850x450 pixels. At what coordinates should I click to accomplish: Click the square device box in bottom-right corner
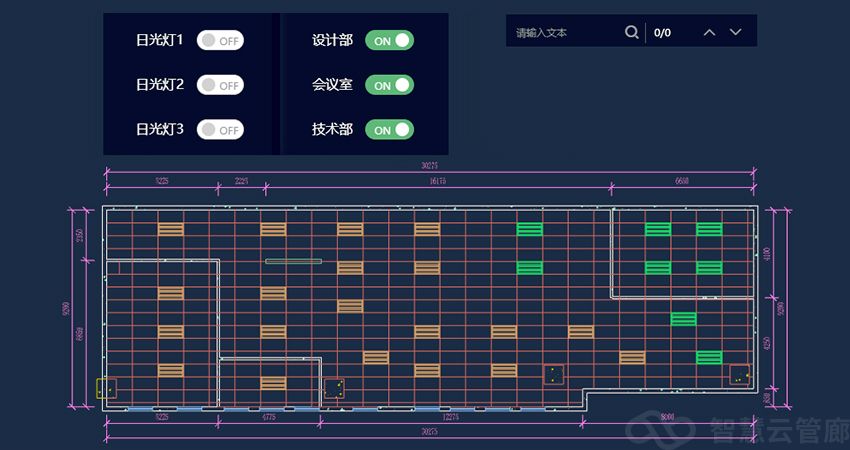pos(739,374)
